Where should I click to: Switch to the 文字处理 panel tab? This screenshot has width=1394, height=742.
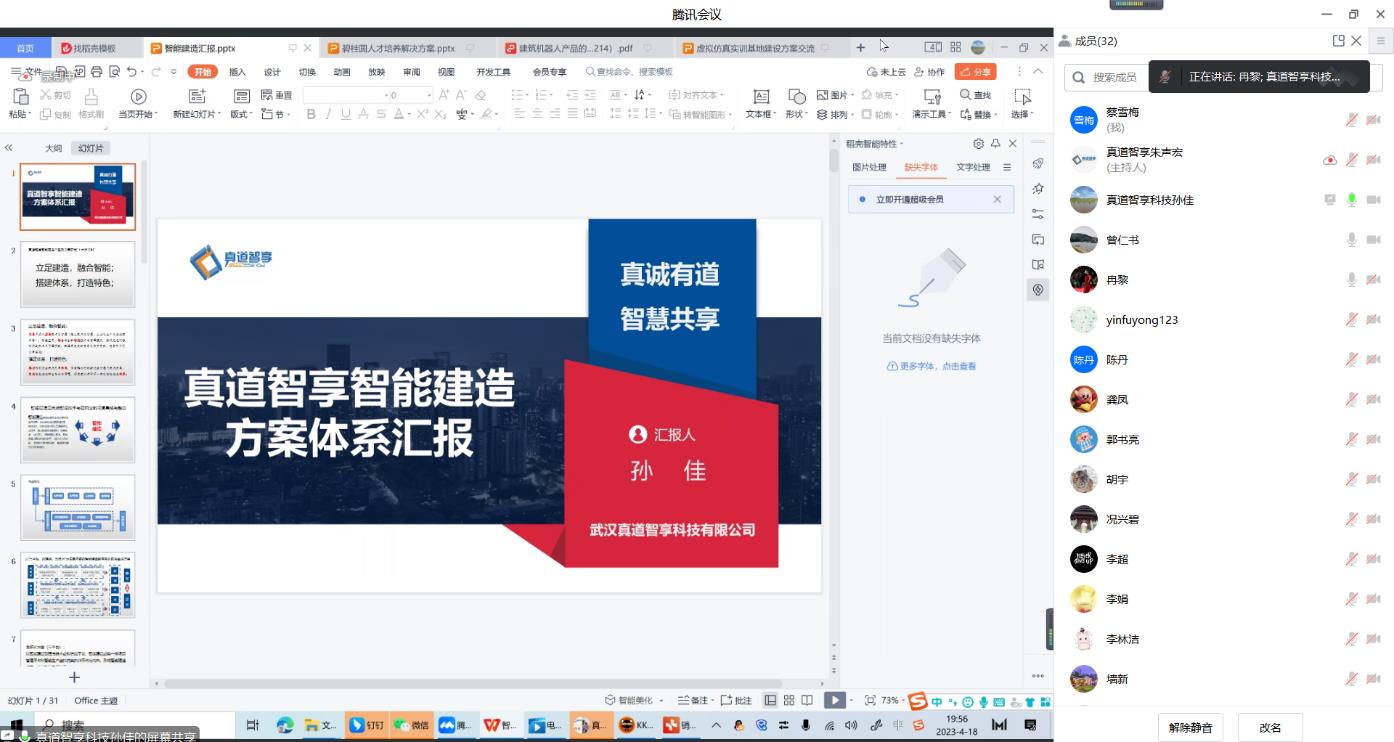point(972,167)
